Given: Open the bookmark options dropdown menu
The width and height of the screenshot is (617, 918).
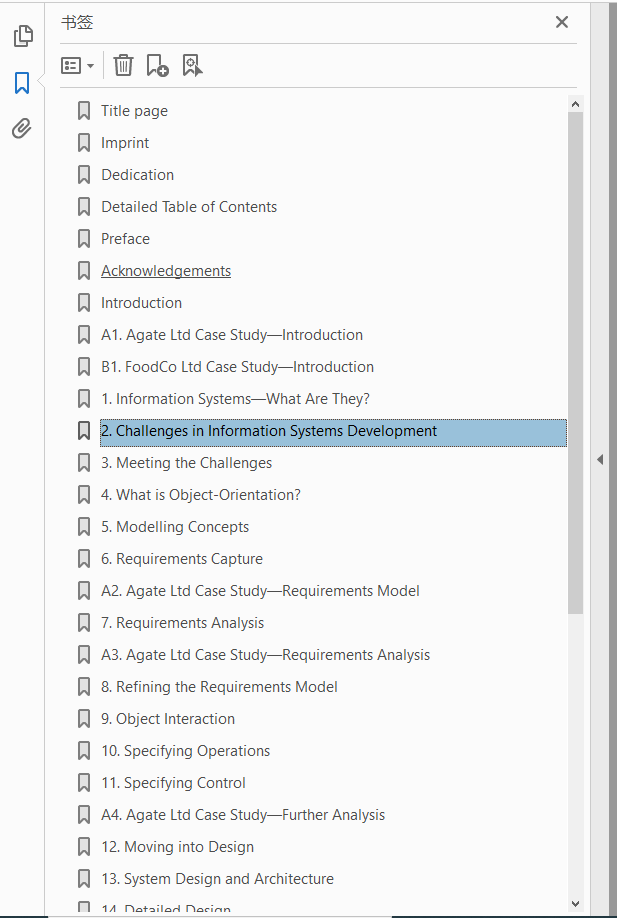Looking at the screenshot, I should tap(77, 66).
